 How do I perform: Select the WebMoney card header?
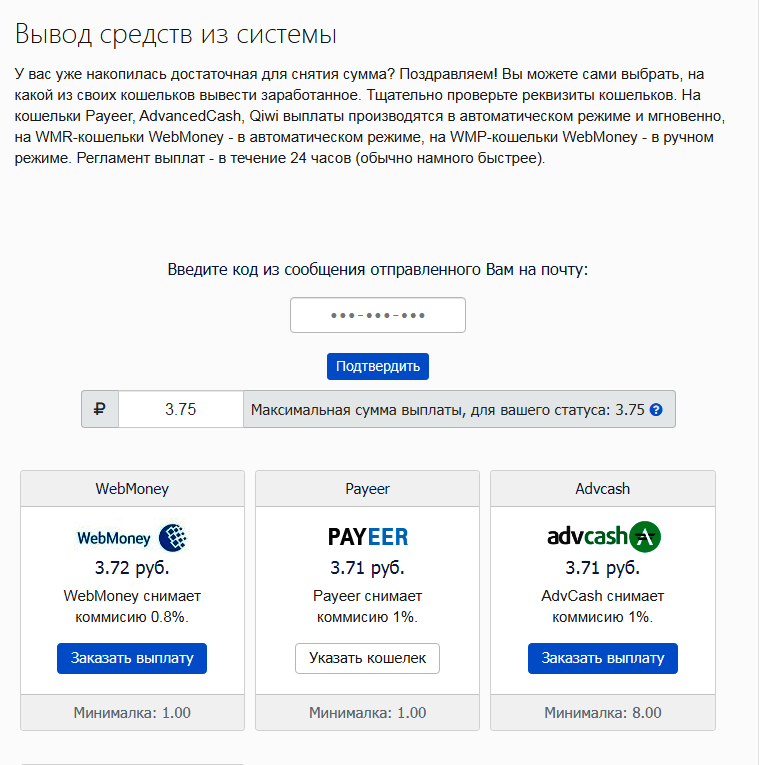(x=132, y=489)
